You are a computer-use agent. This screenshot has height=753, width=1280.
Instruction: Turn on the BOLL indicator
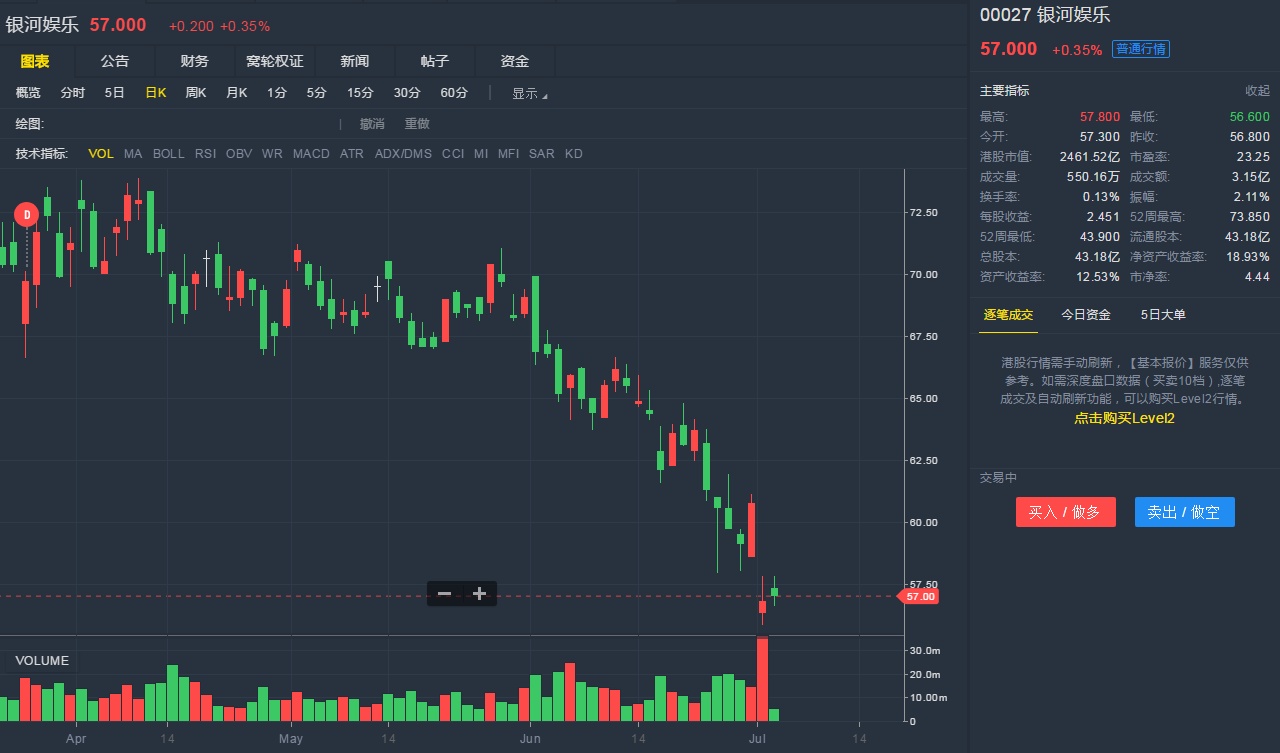[x=168, y=154]
